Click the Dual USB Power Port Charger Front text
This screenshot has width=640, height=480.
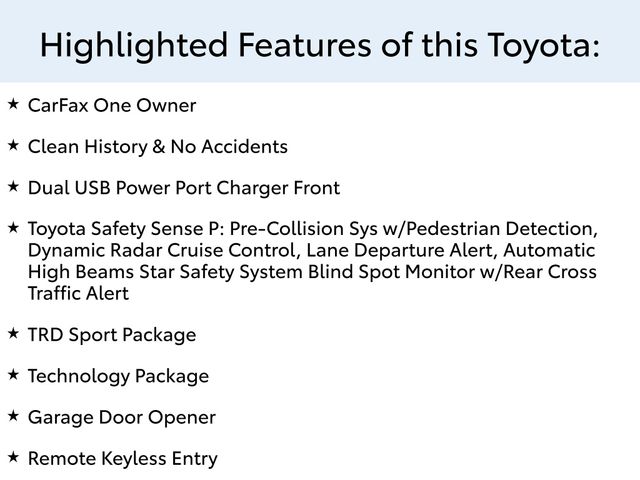(x=184, y=188)
